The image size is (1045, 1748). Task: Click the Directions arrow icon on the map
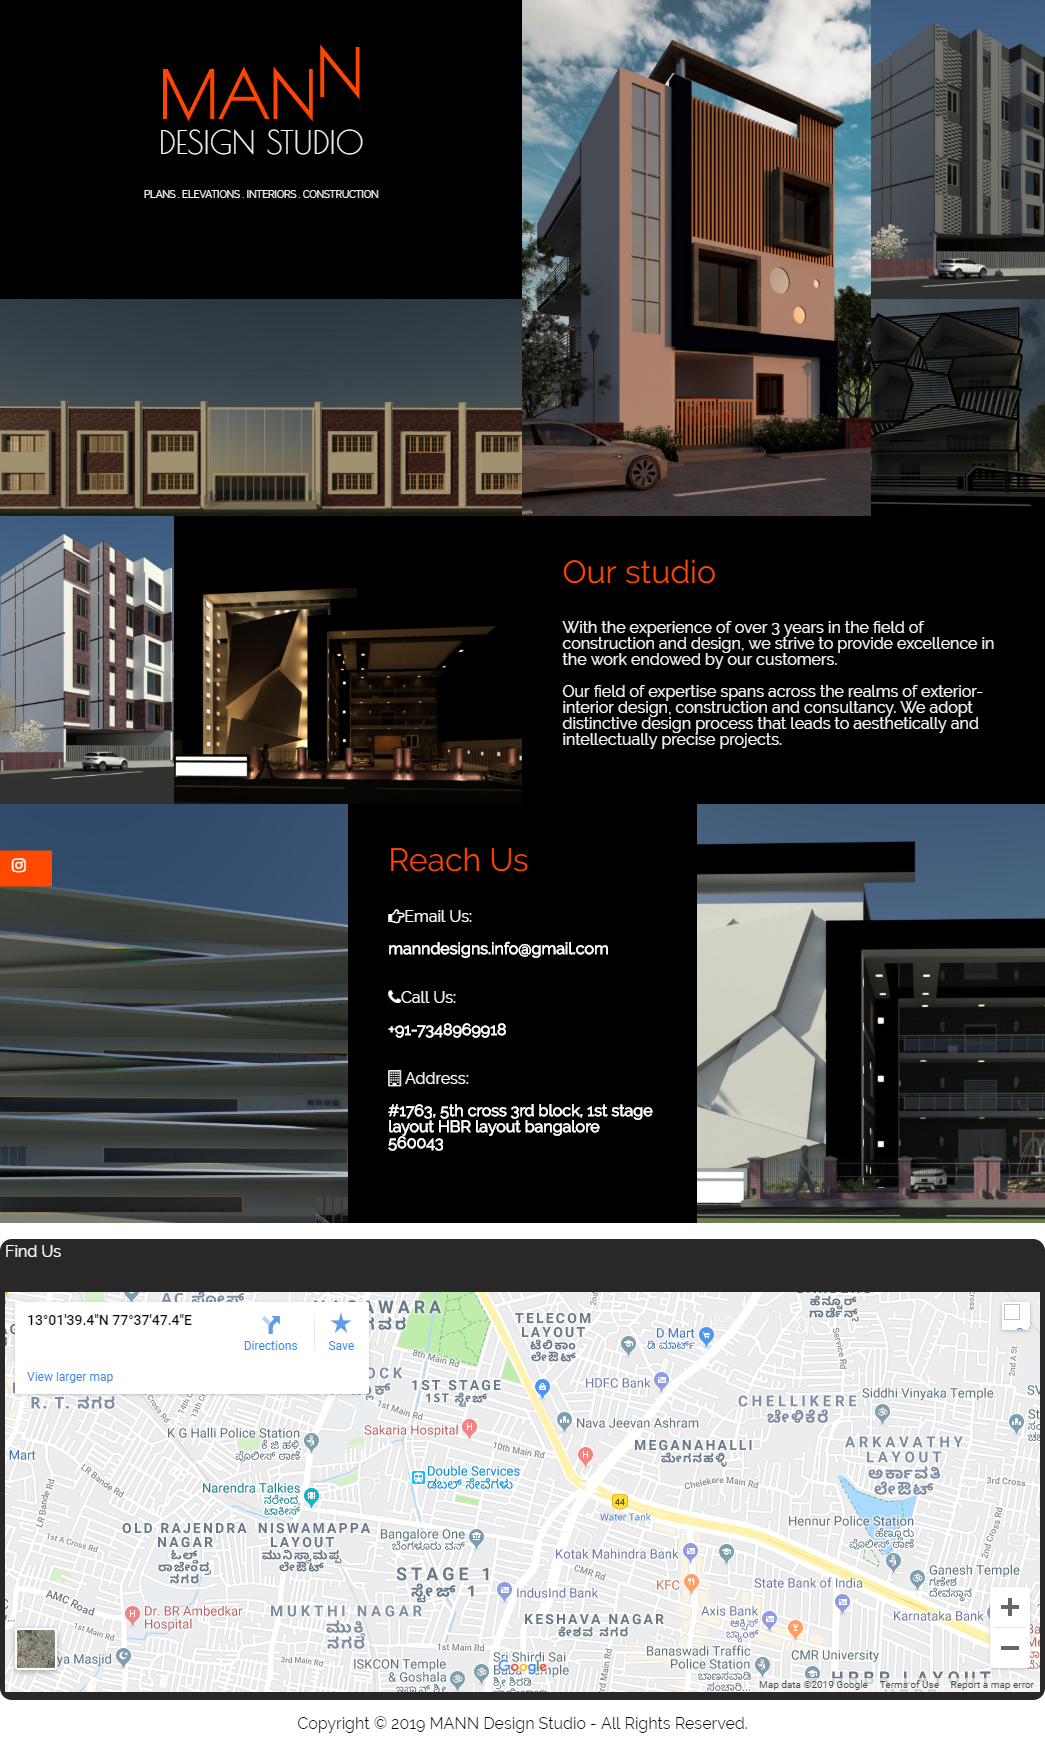(x=271, y=1324)
